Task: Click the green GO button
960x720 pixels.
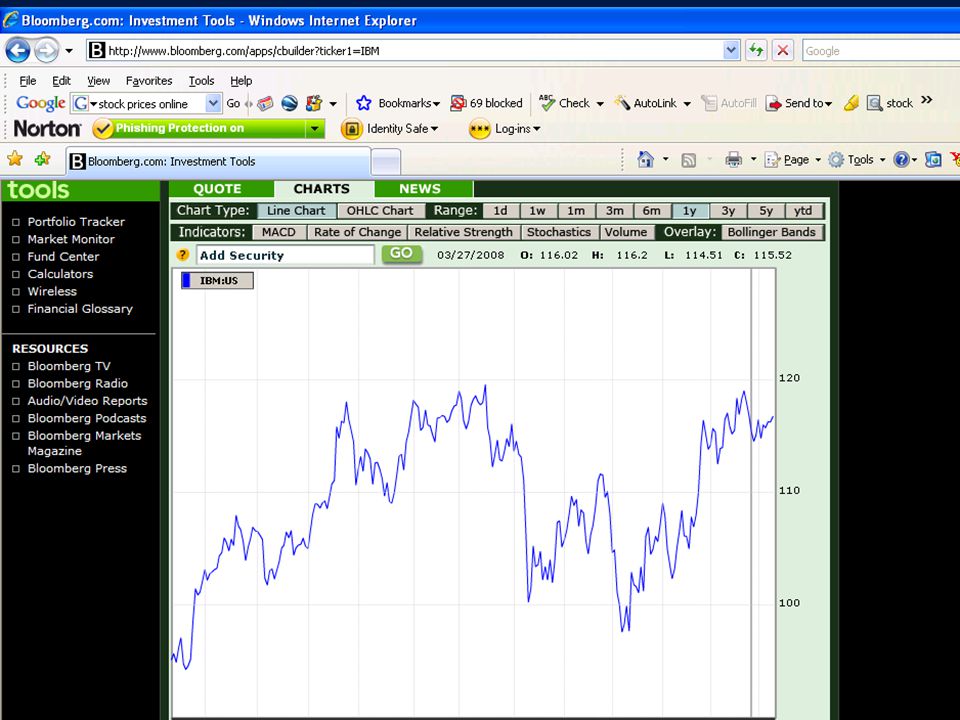Action: [x=402, y=254]
